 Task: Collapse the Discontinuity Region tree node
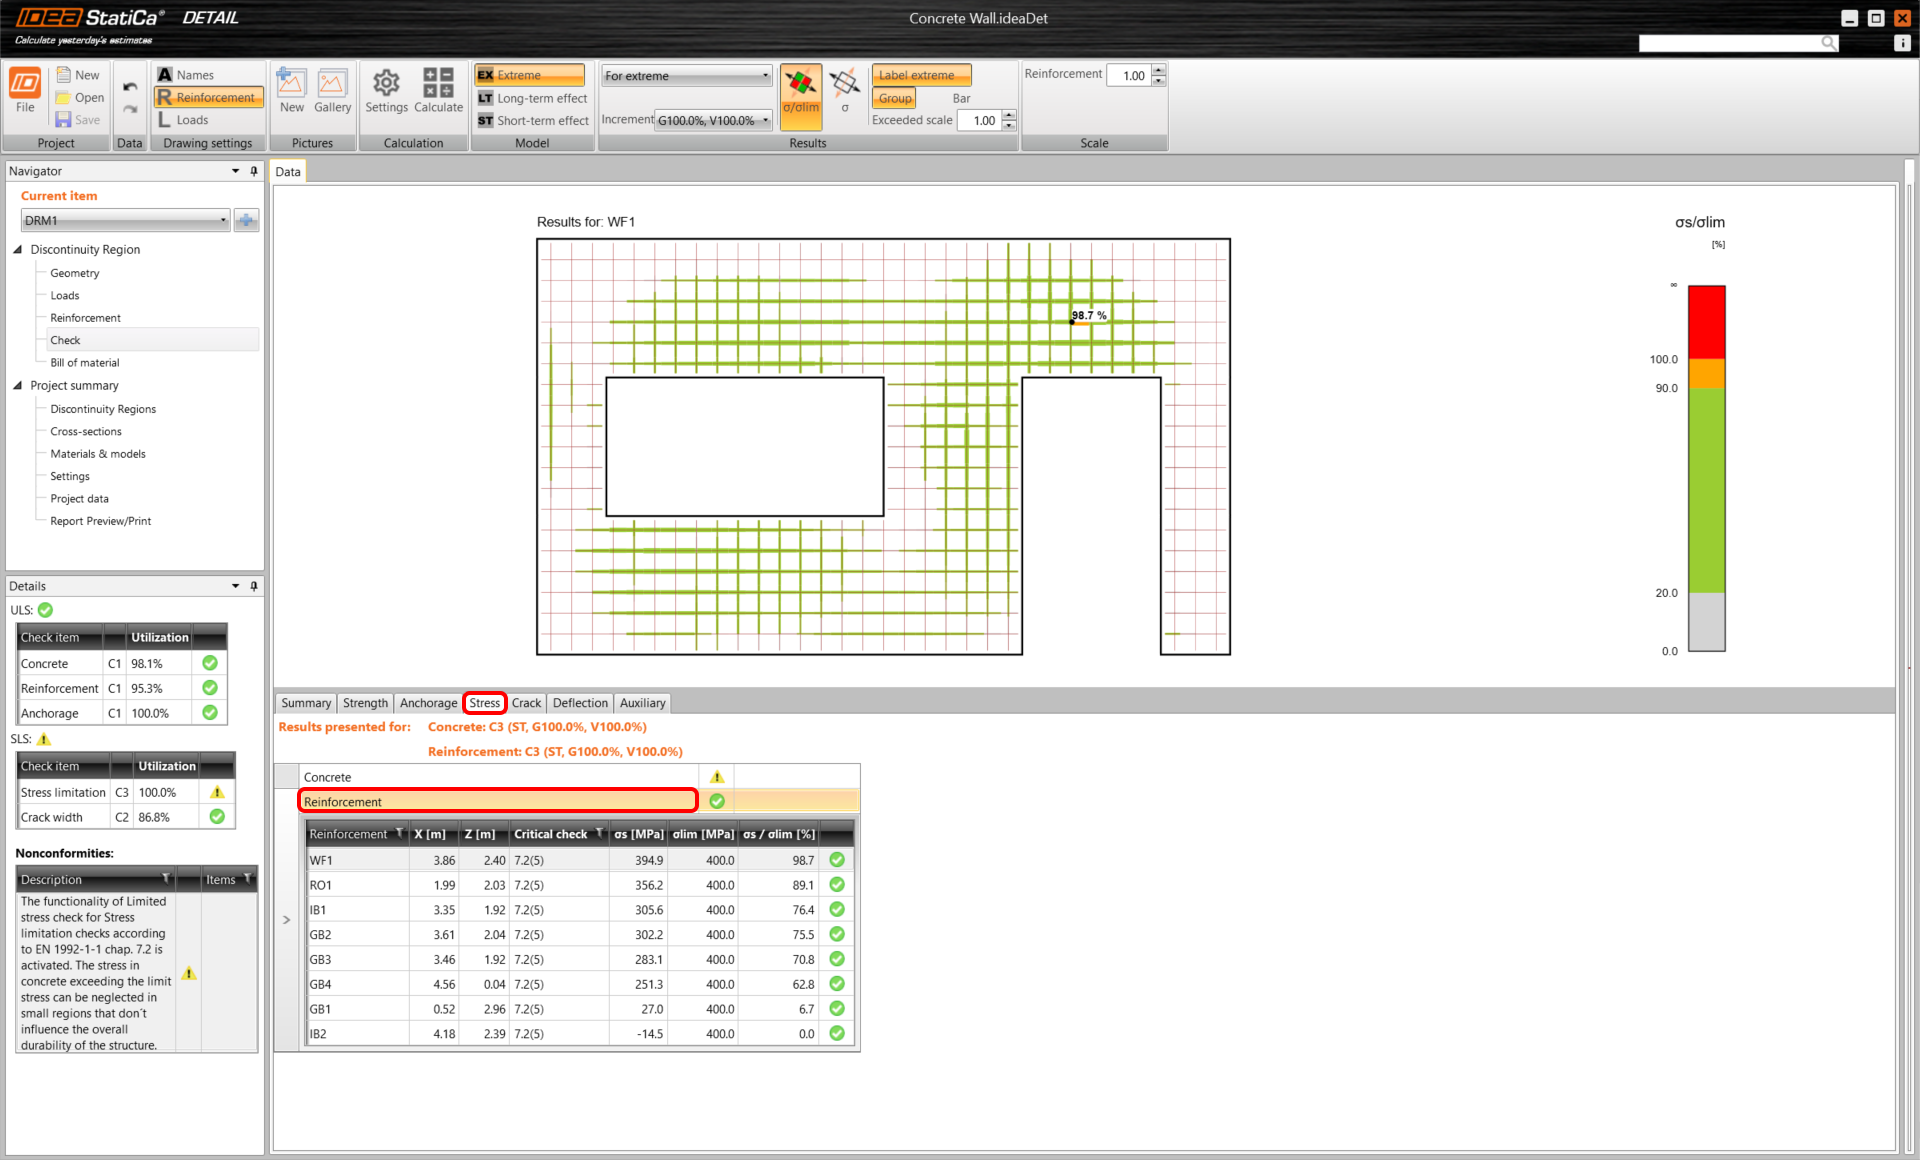[x=18, y=249]
